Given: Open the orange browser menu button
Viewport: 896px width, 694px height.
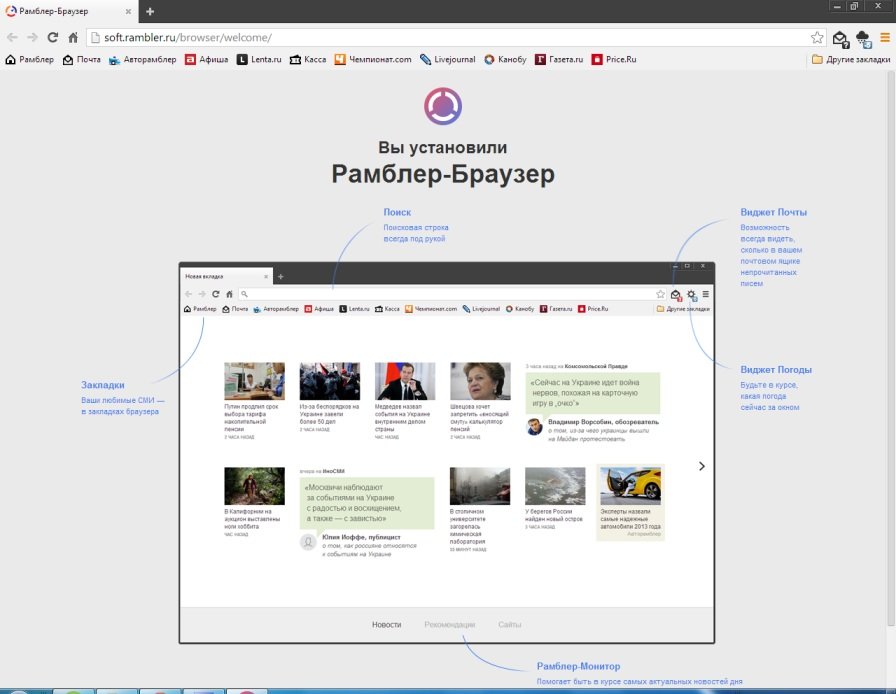Looking at the screenshot, I should tap(885, 37).
